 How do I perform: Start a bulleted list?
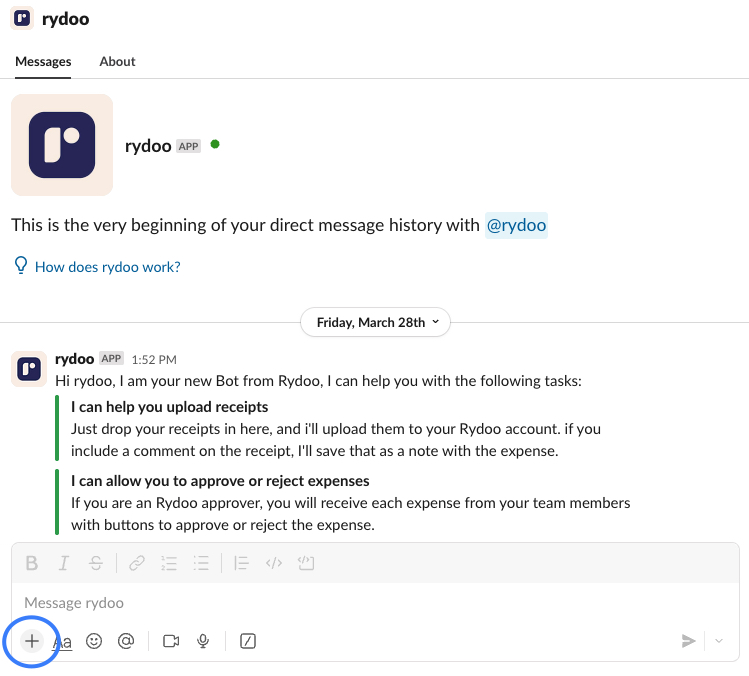[201, 563]
